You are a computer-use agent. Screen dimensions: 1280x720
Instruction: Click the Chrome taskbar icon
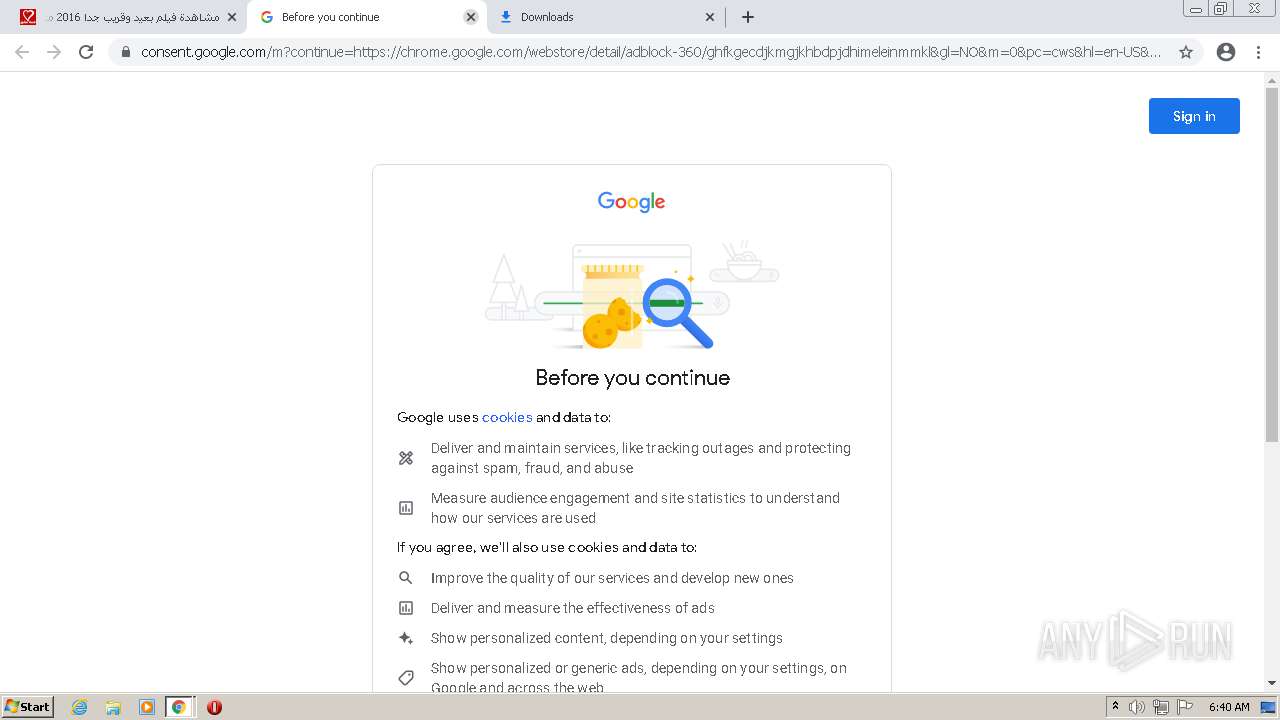[x=179, y=707]
